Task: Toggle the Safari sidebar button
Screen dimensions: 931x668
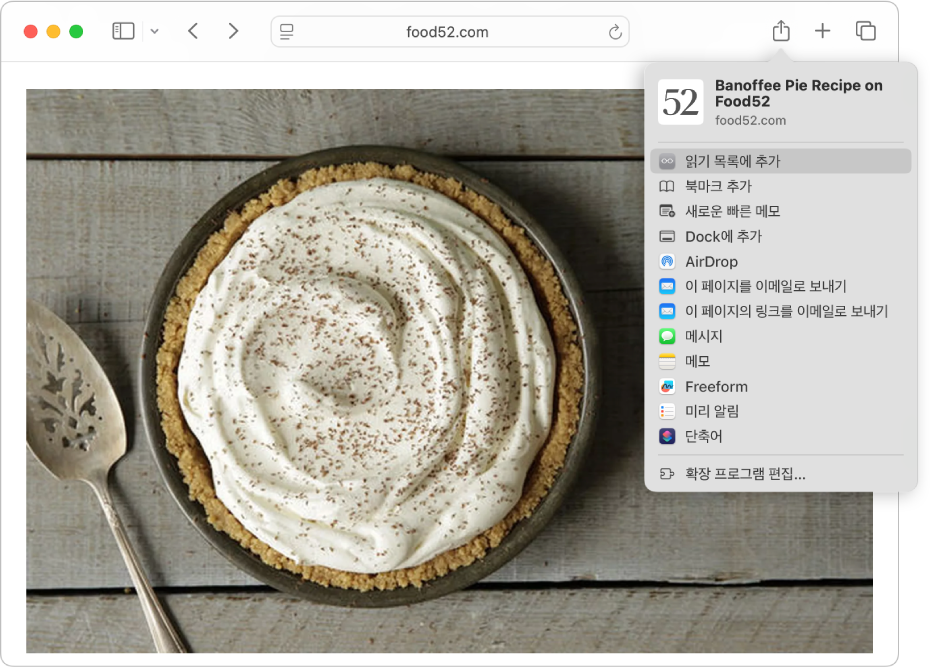Action: pos(123,31)
